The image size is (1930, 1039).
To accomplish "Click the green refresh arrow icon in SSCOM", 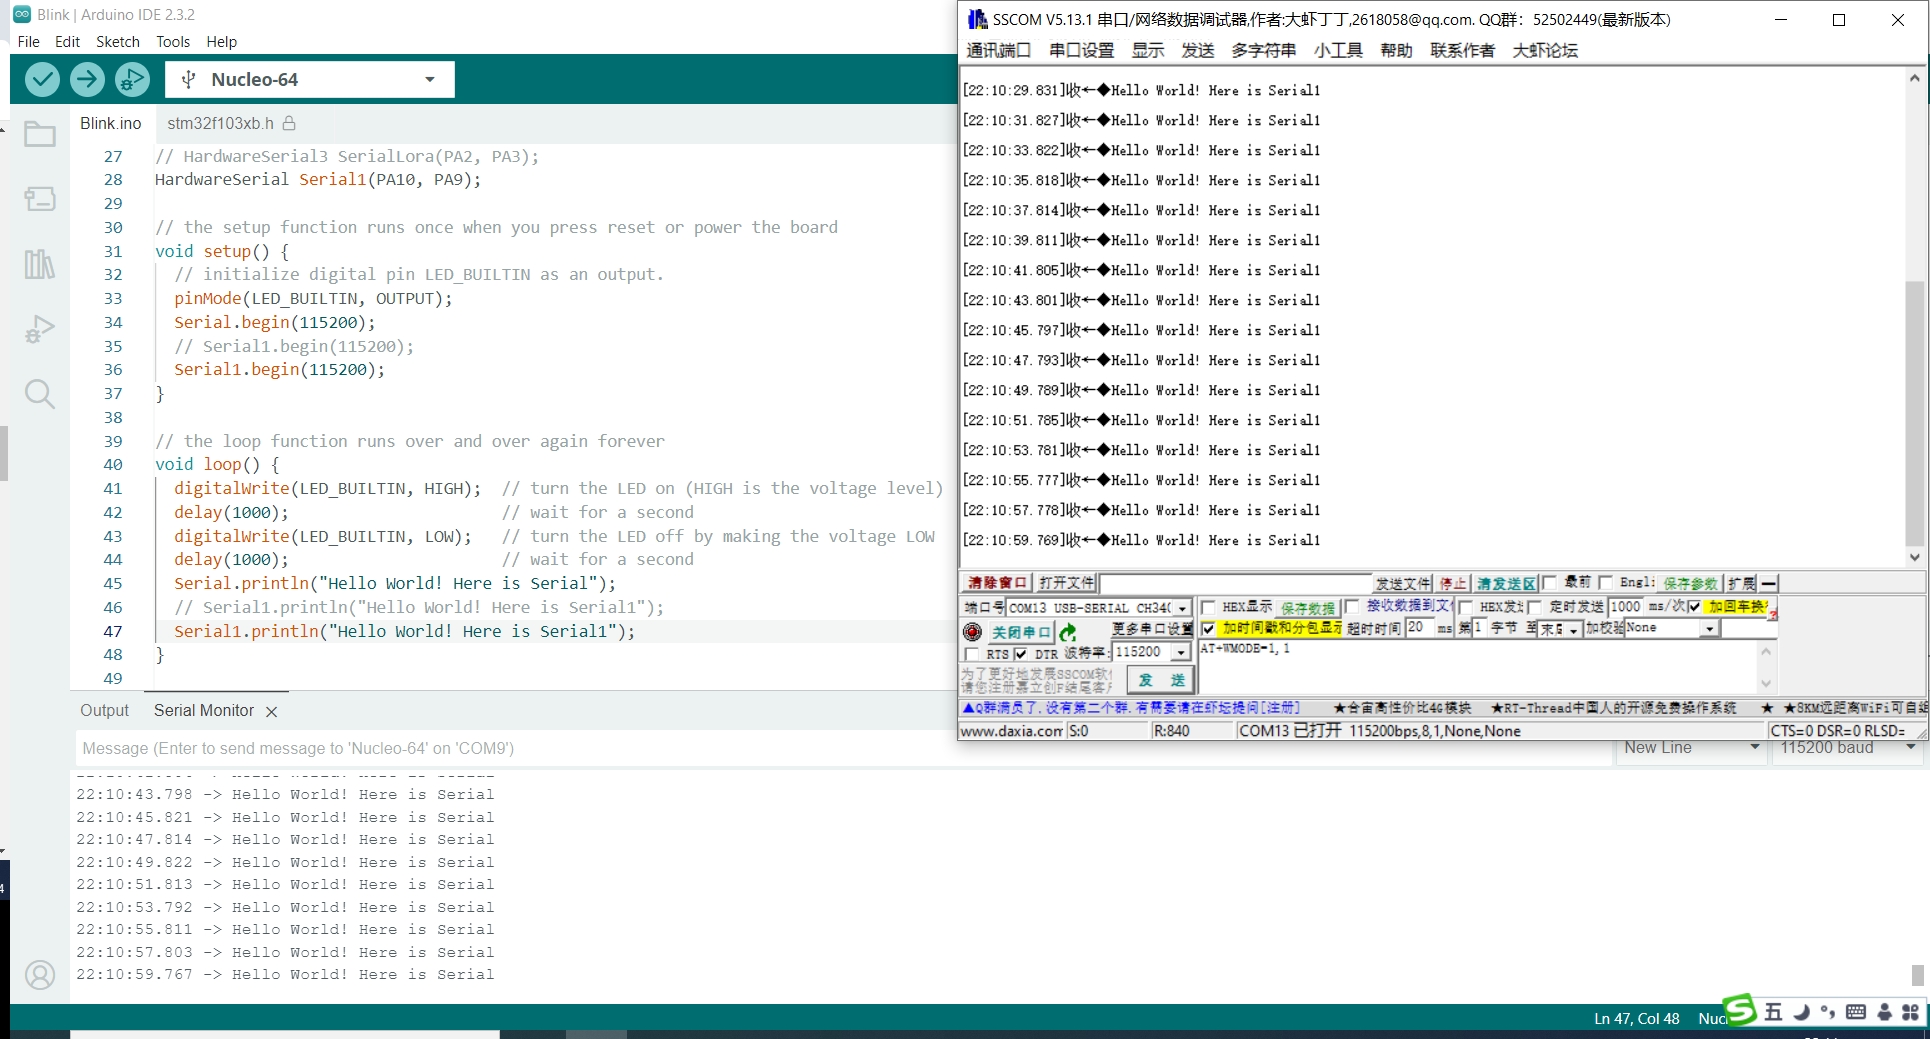I will point(1068,632).
